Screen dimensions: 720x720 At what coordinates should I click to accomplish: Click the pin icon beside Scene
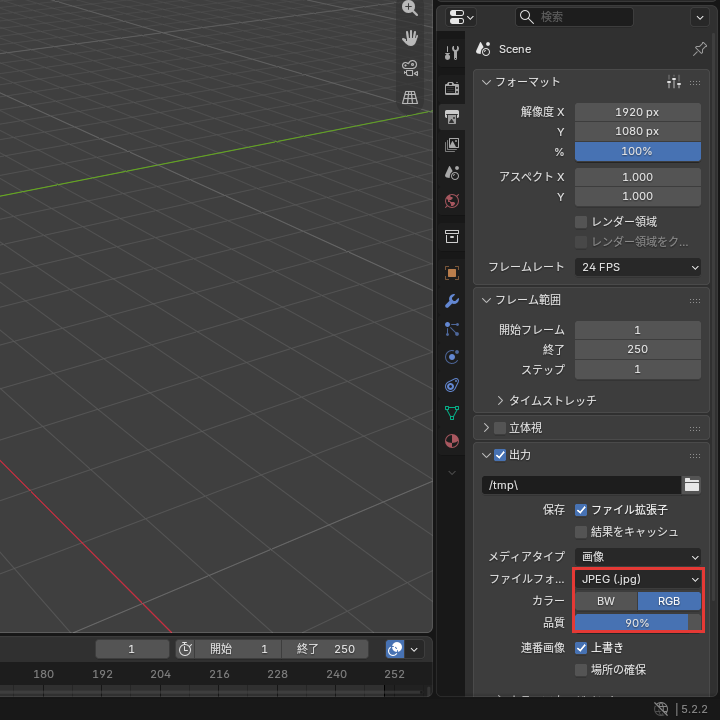pos(699,49)
